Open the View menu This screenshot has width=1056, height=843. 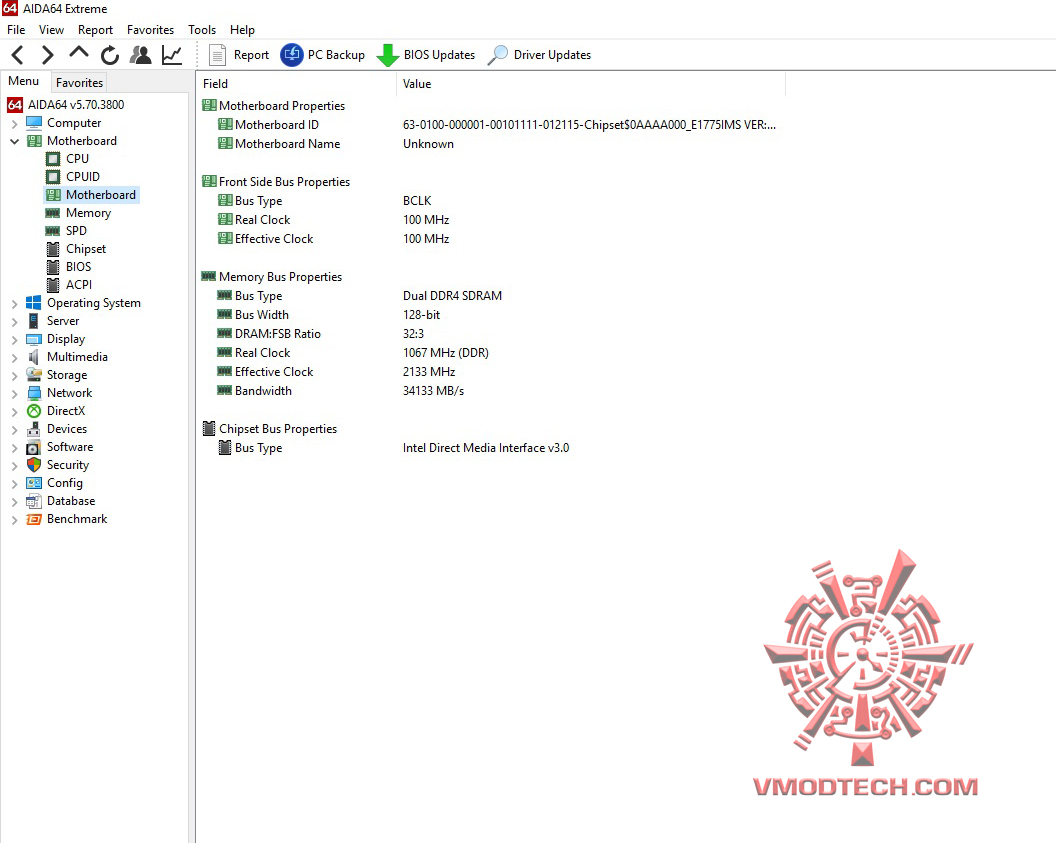tap(51, 30)
